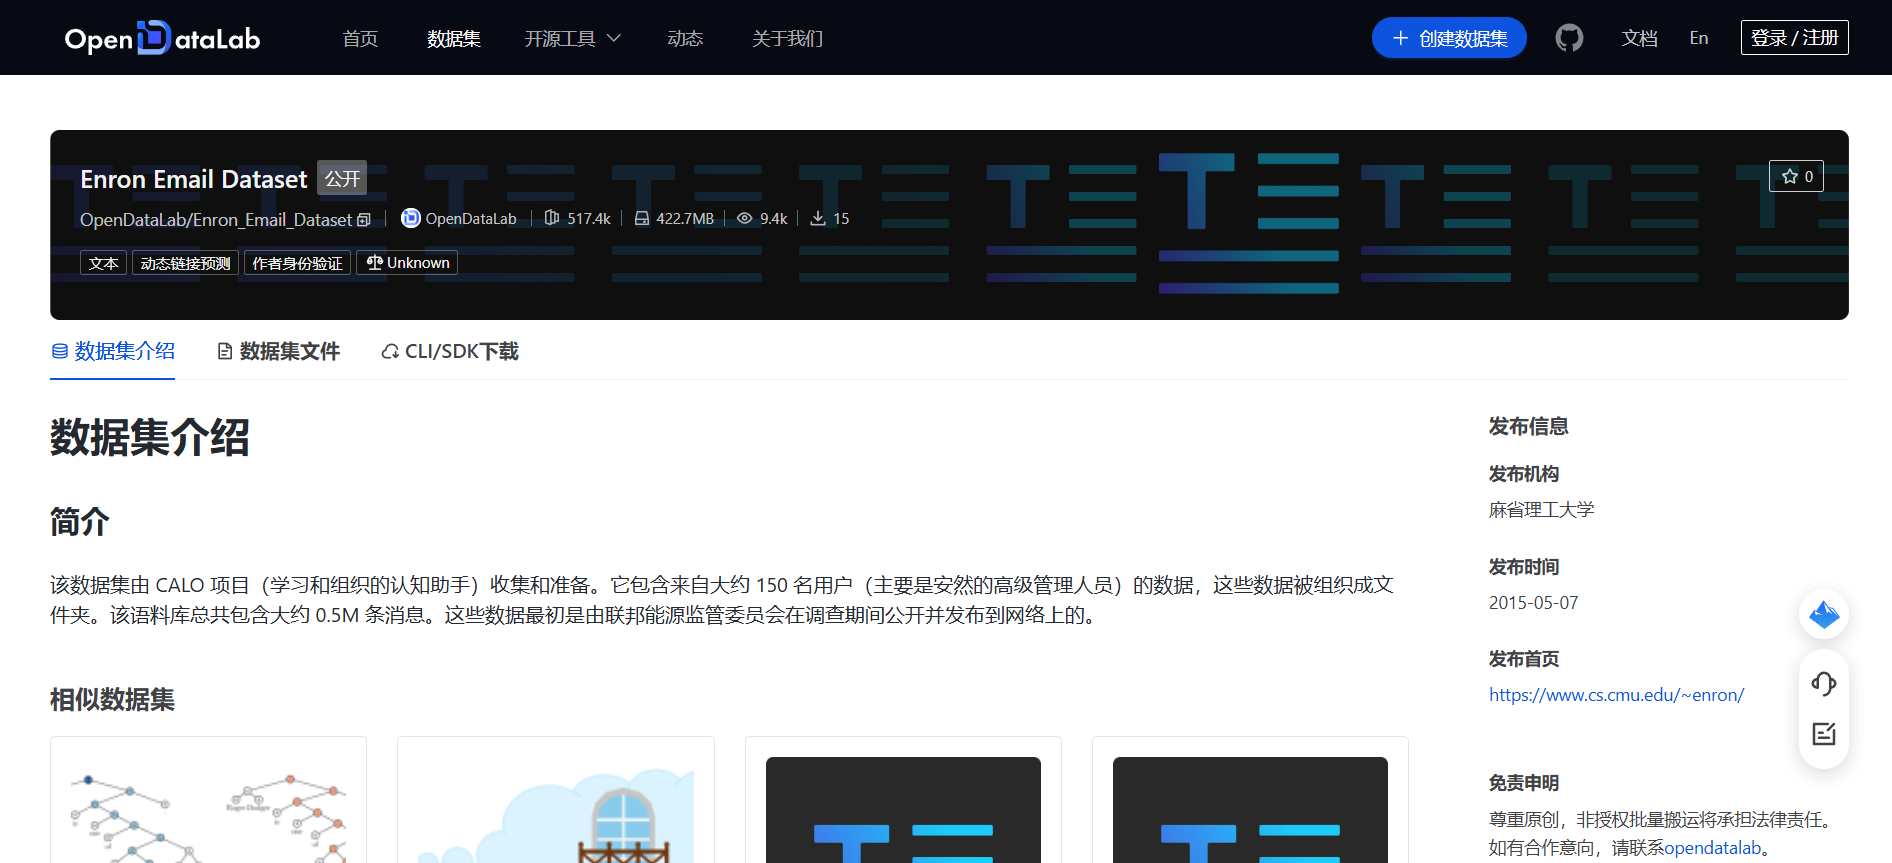The image size is (1892, 863).
Task: Click the opendatalab contact link
Action: pos(1712,848)
